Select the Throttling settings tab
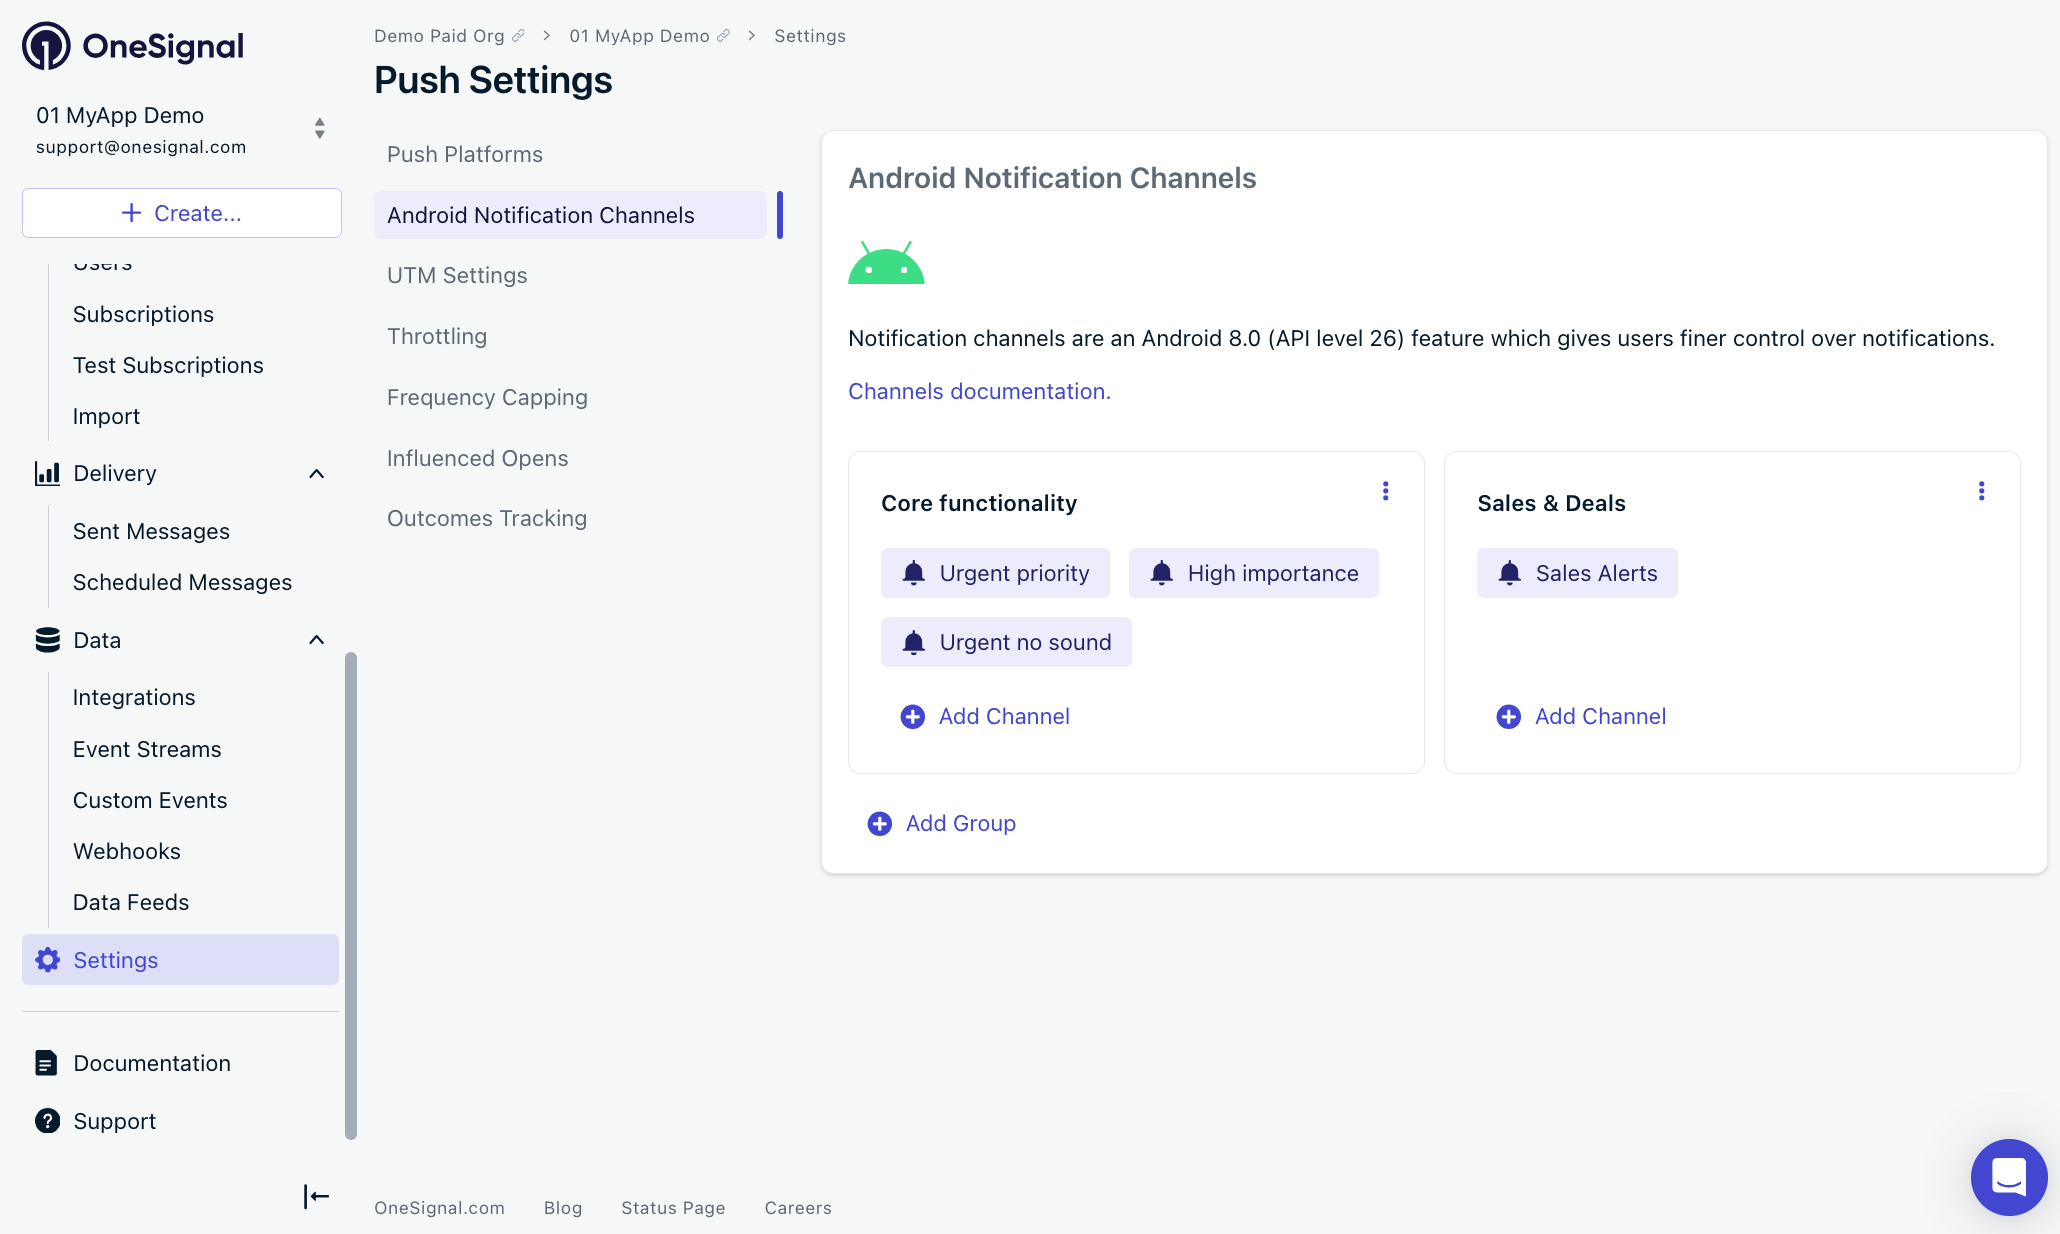This screenshot has height=1234, width=2060. (x=436, y=336)
